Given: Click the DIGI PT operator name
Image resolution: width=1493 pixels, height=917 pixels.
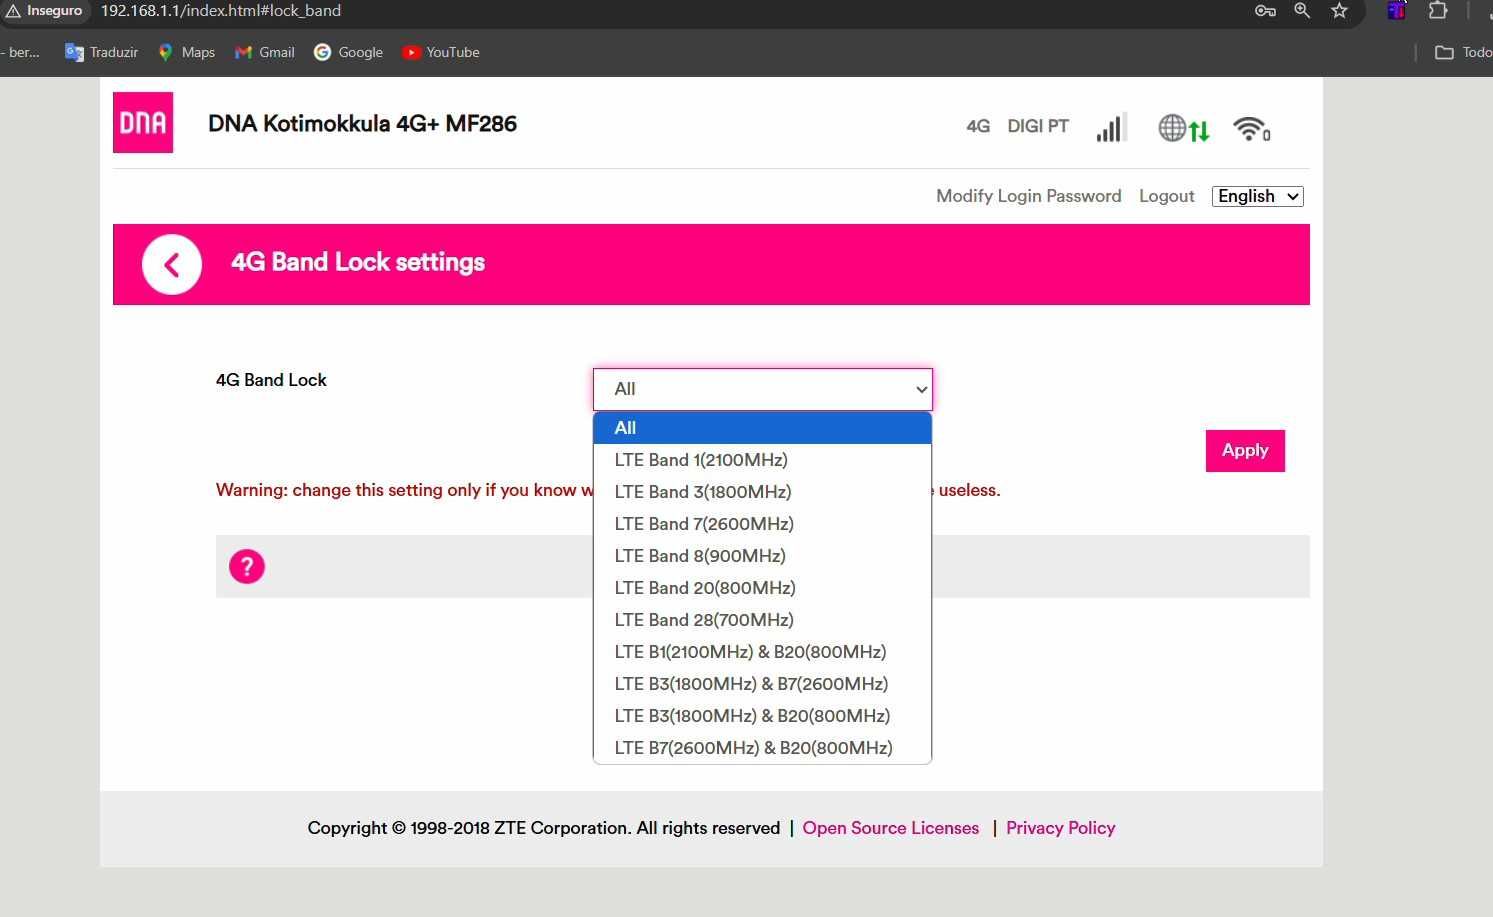Looking at the screenshot, I should [x=1038, y=126].
